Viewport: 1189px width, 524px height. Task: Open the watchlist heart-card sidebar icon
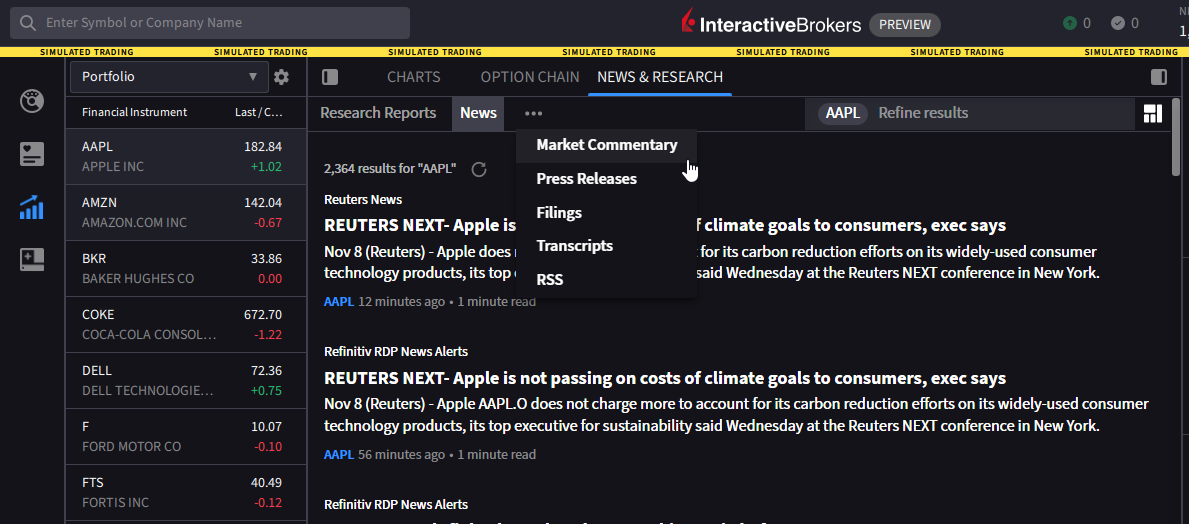pyautogui.click(x=32, y=154)
